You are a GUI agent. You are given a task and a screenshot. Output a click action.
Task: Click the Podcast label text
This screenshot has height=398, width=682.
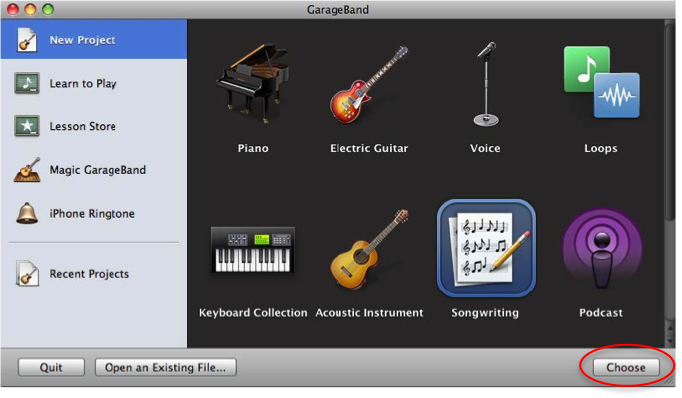[601, 313]
